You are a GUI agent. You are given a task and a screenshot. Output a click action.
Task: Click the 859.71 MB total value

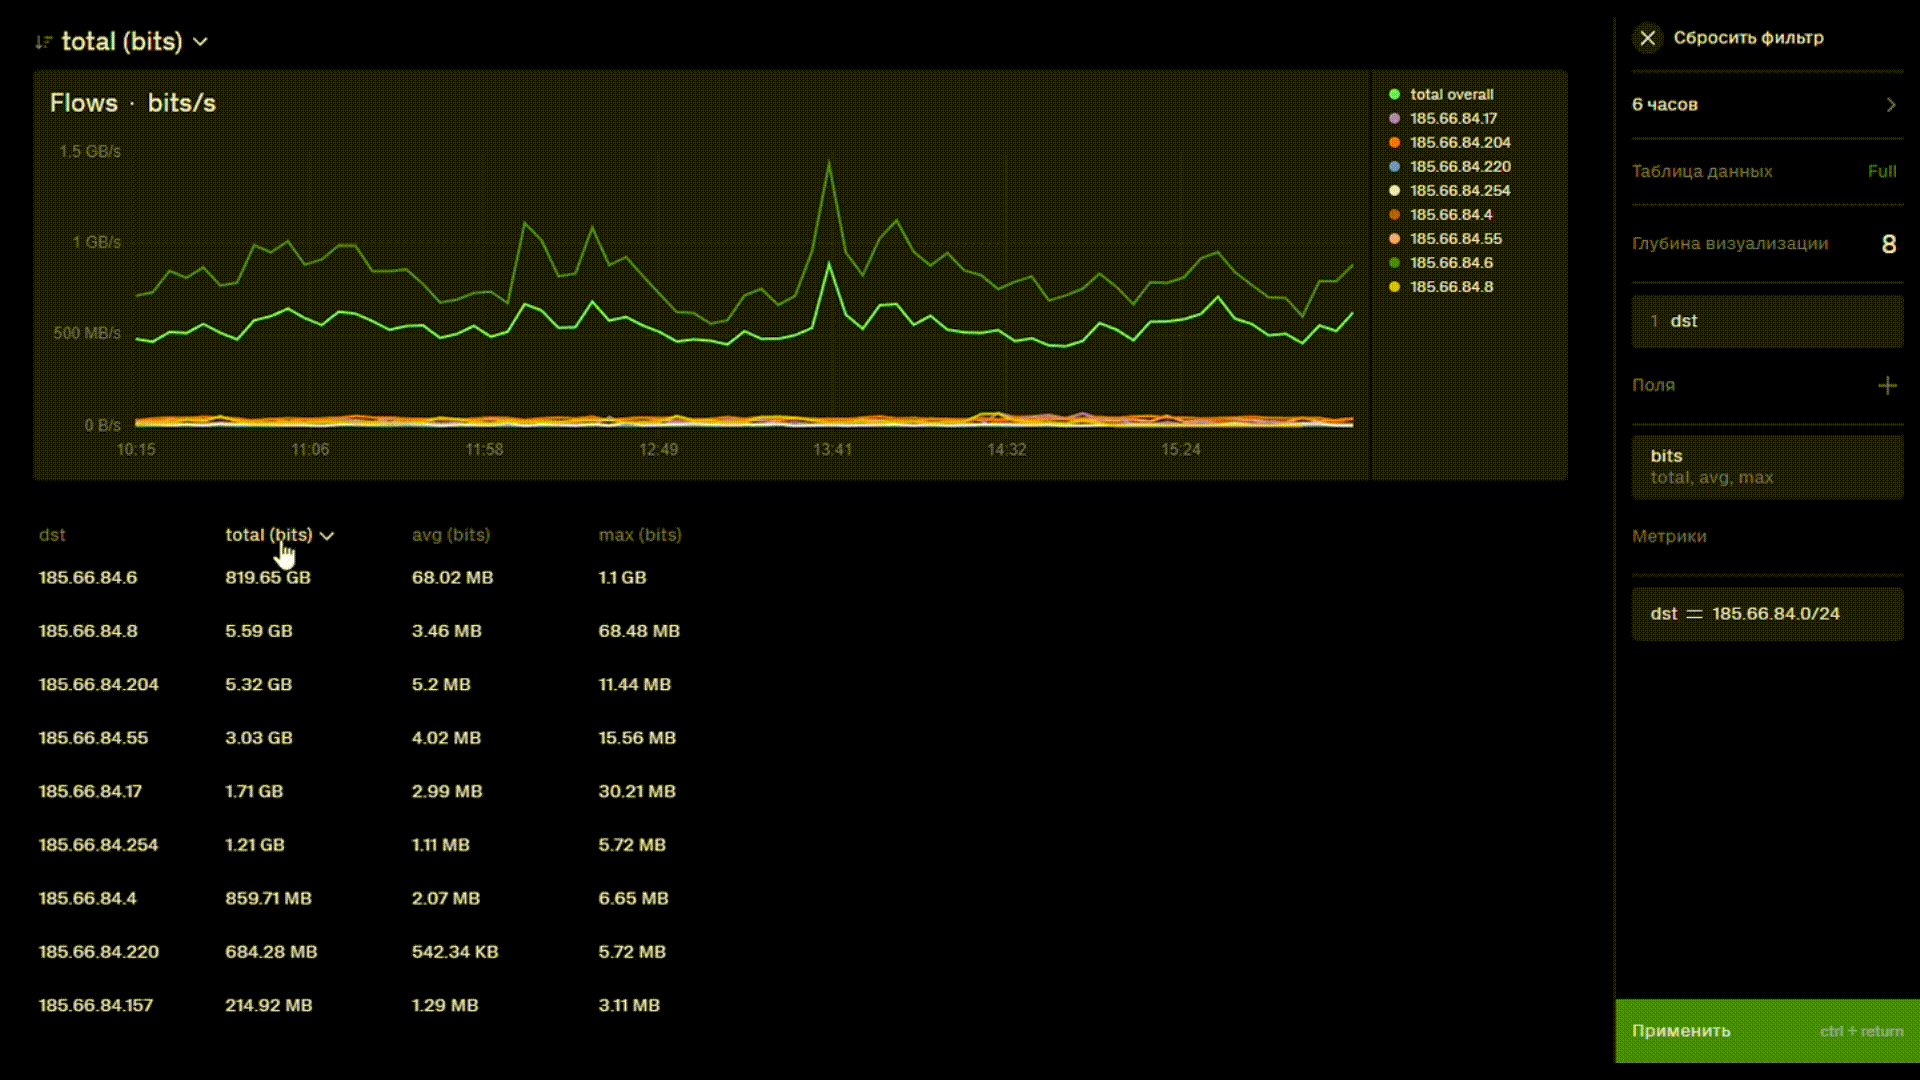click(x=268, y=899)
